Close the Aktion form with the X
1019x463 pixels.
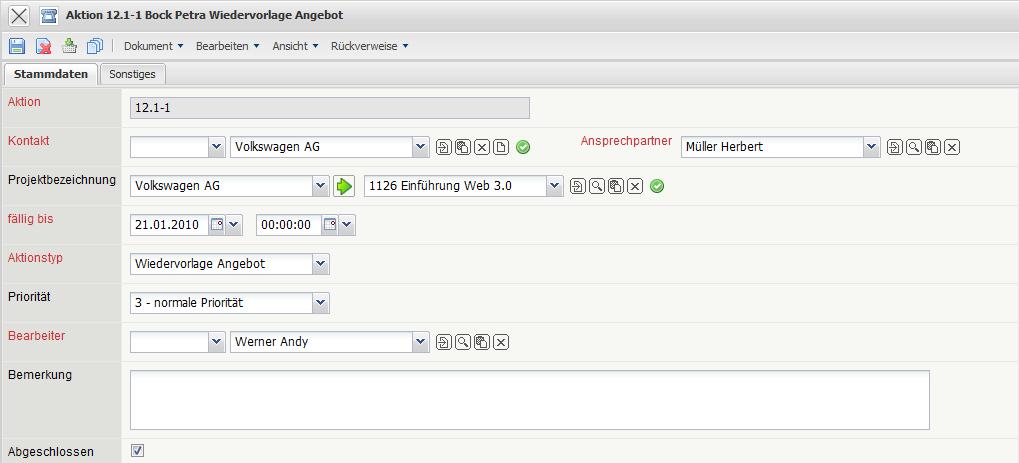pos(19,15)
